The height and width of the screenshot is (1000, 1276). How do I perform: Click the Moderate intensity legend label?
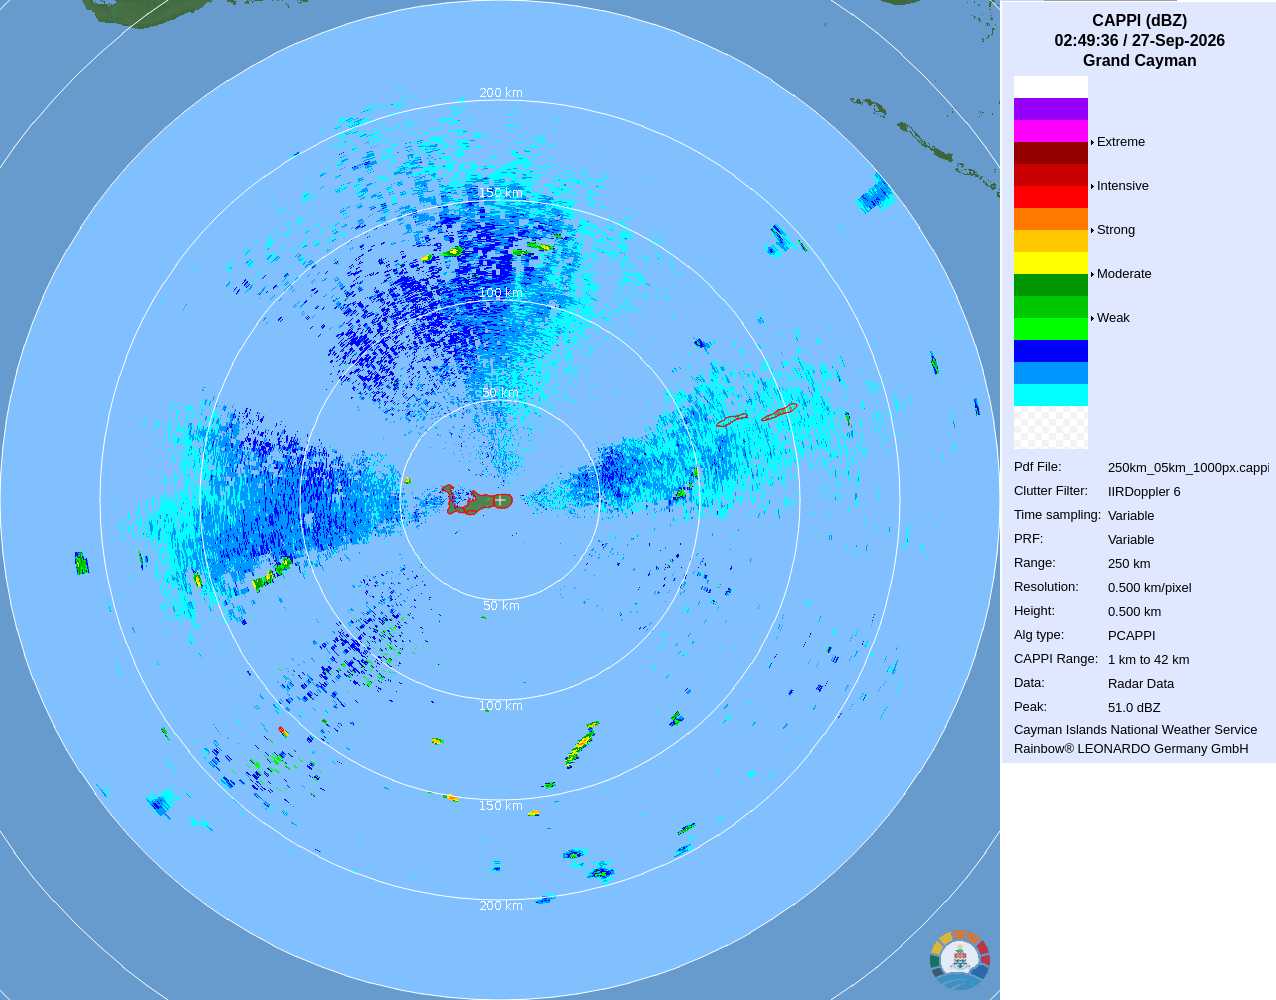[1124, 274]
